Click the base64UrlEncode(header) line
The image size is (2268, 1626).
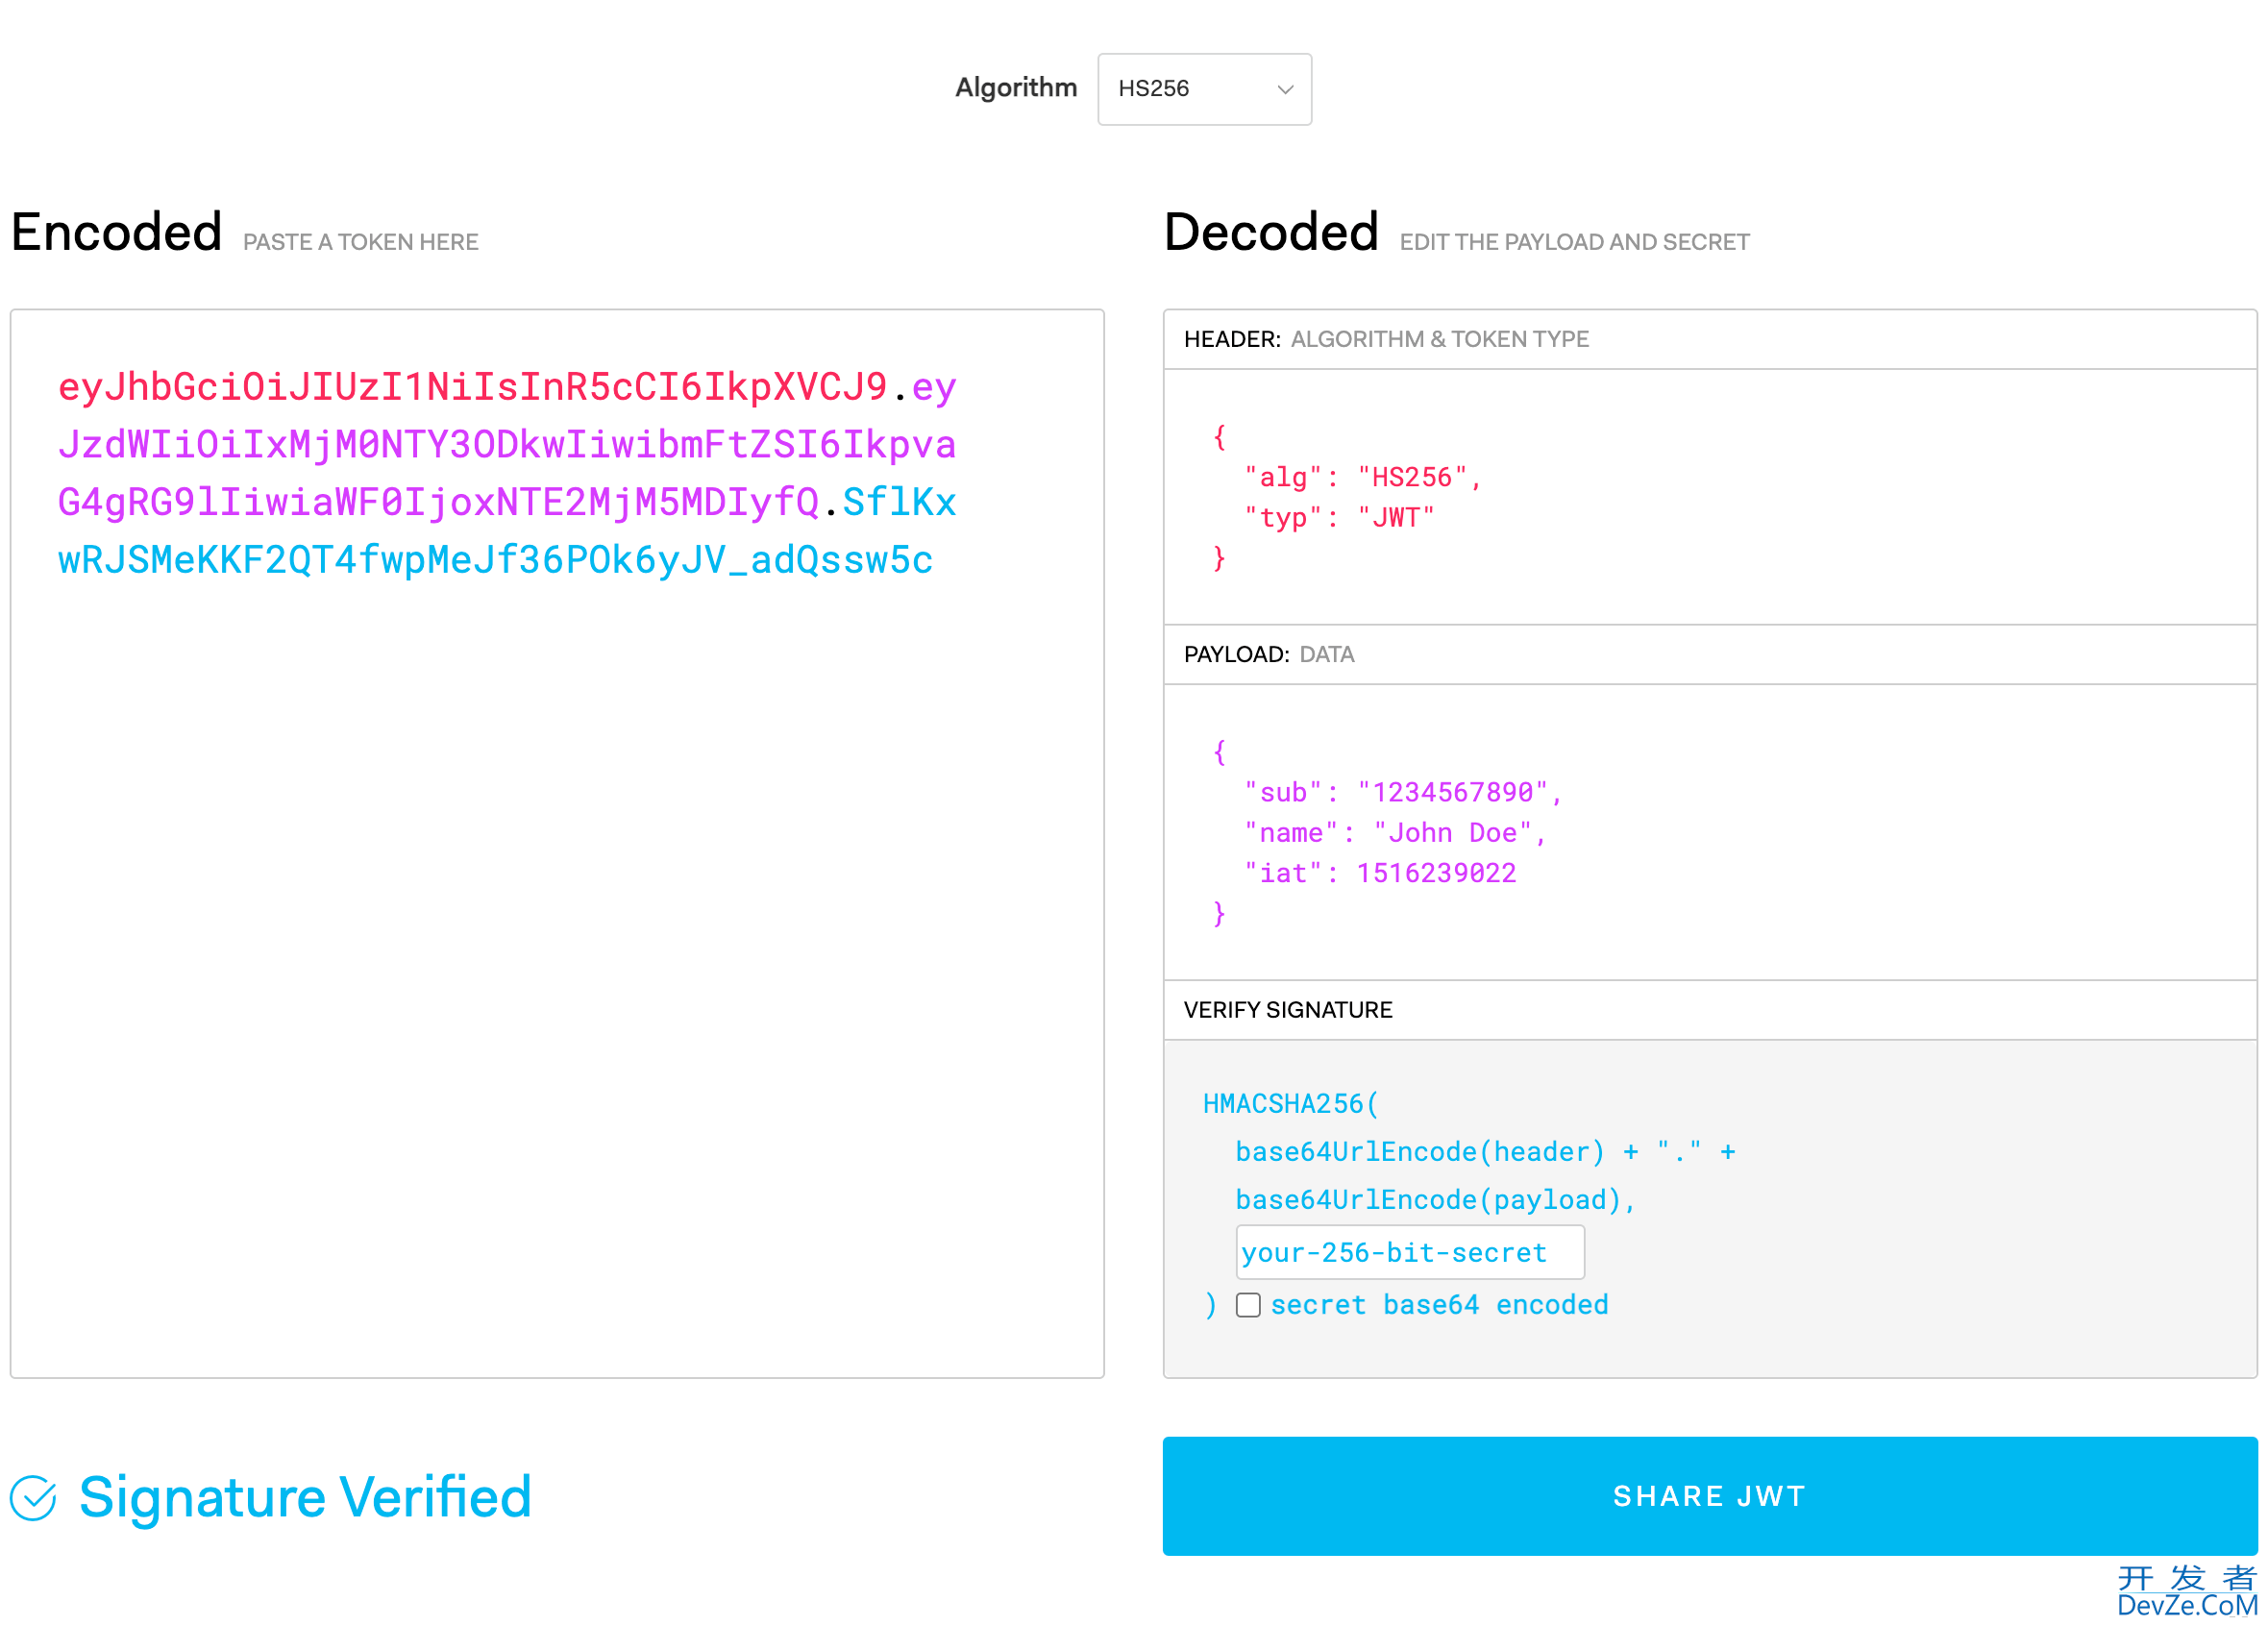[1485, 1152]
